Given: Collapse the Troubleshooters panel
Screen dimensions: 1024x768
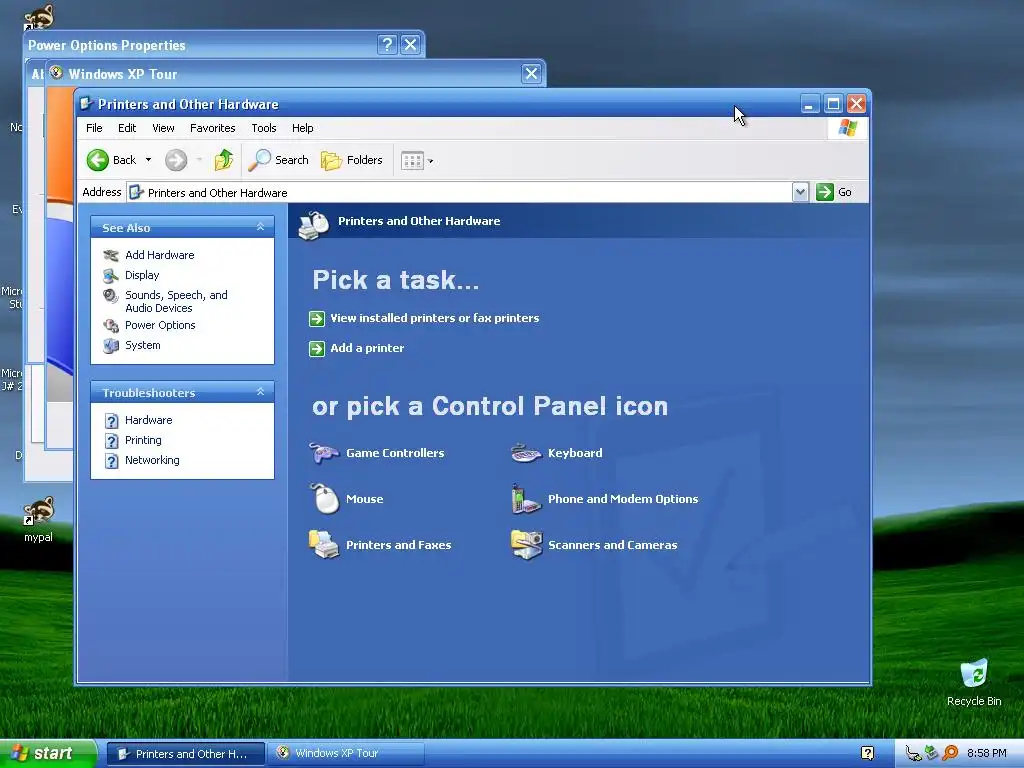Looking at the screenshot, I should click(x=260, y=392).
